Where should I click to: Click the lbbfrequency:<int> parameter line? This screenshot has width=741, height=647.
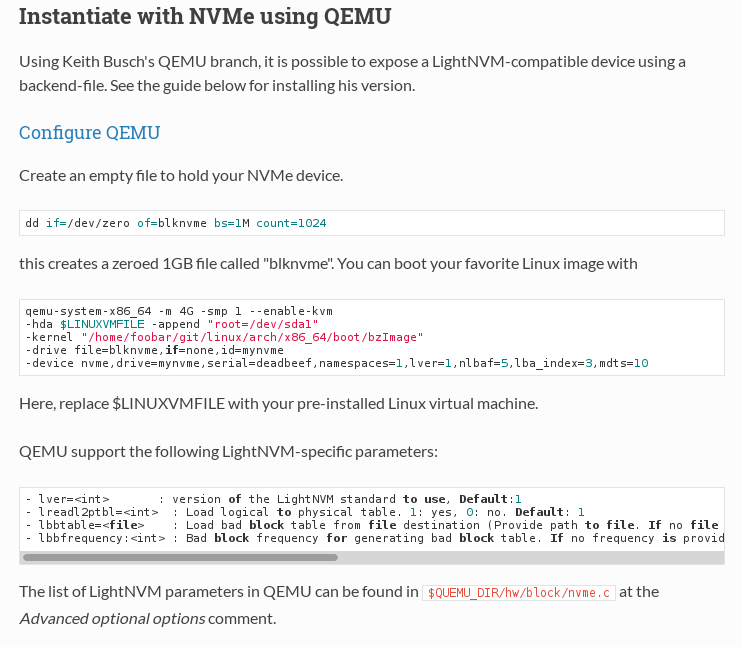click(374, 538)
